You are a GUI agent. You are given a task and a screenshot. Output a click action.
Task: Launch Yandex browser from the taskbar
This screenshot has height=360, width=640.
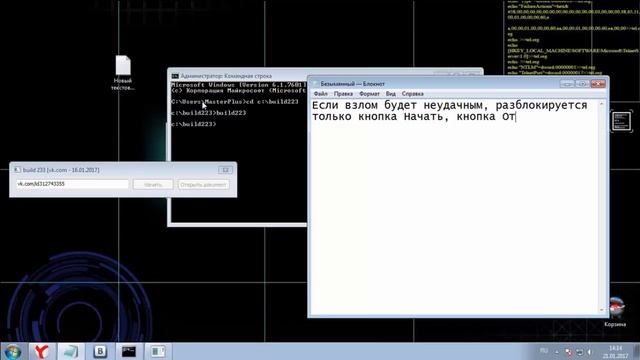41,351
